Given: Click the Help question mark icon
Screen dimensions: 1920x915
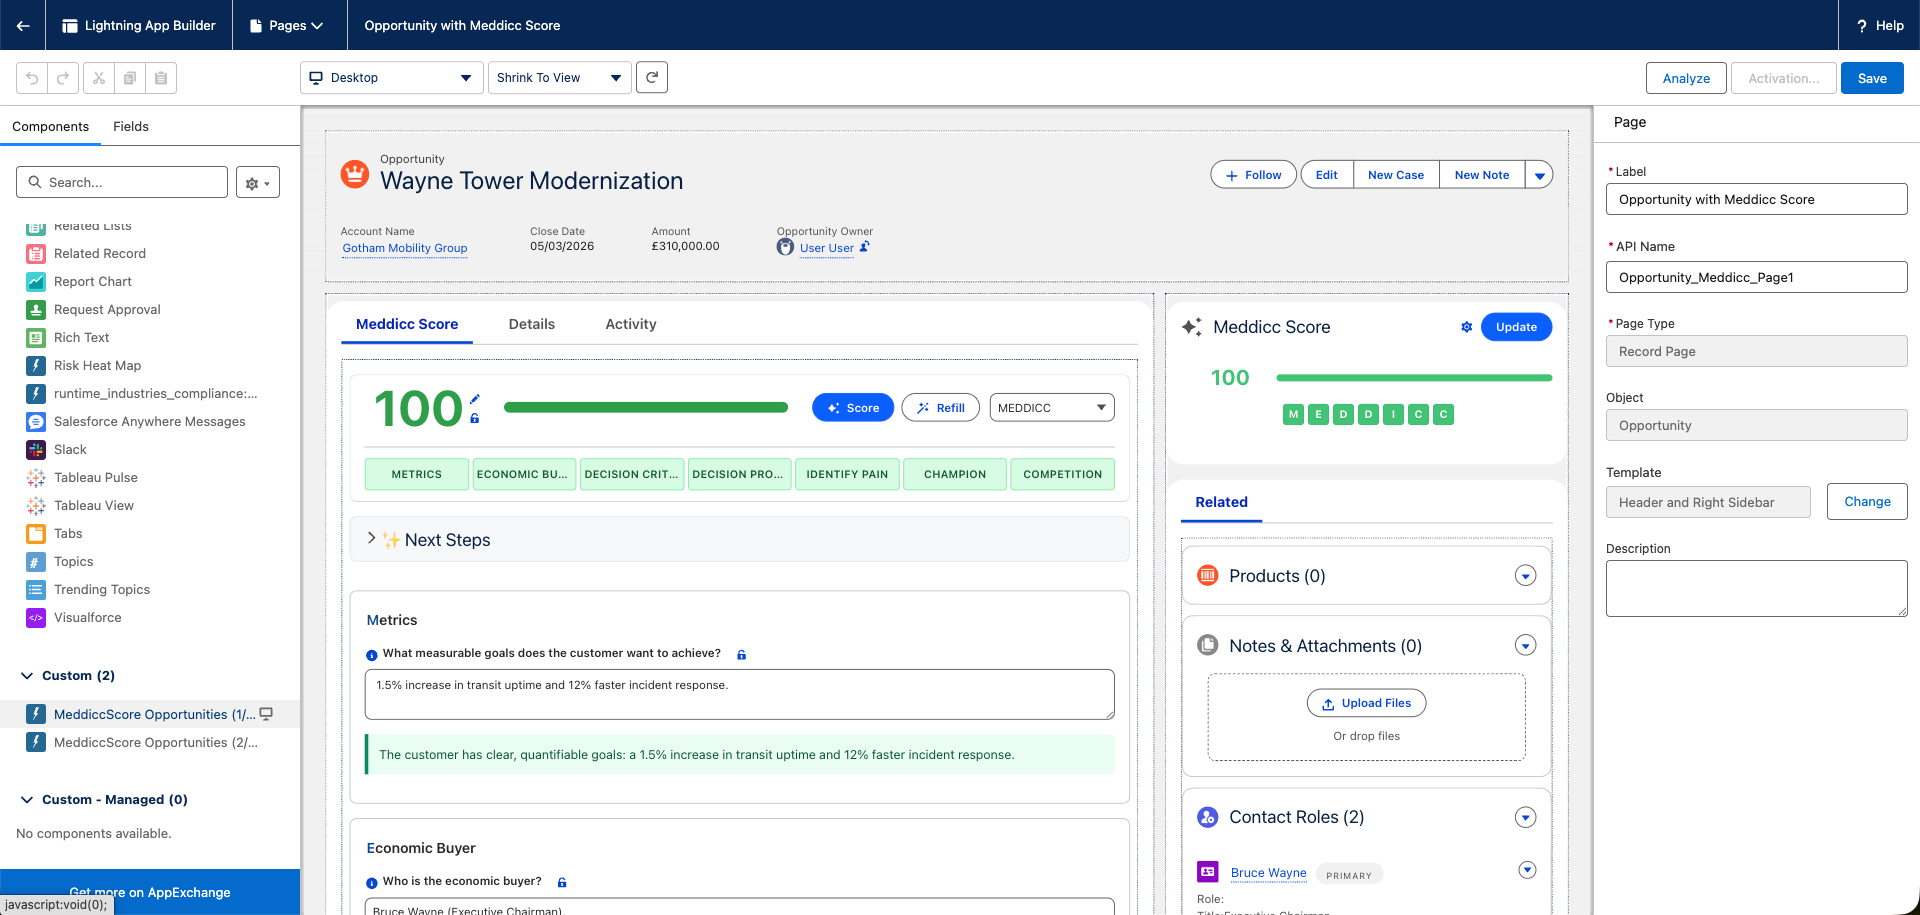Looking at the screenshot, I should [1862, 26].
